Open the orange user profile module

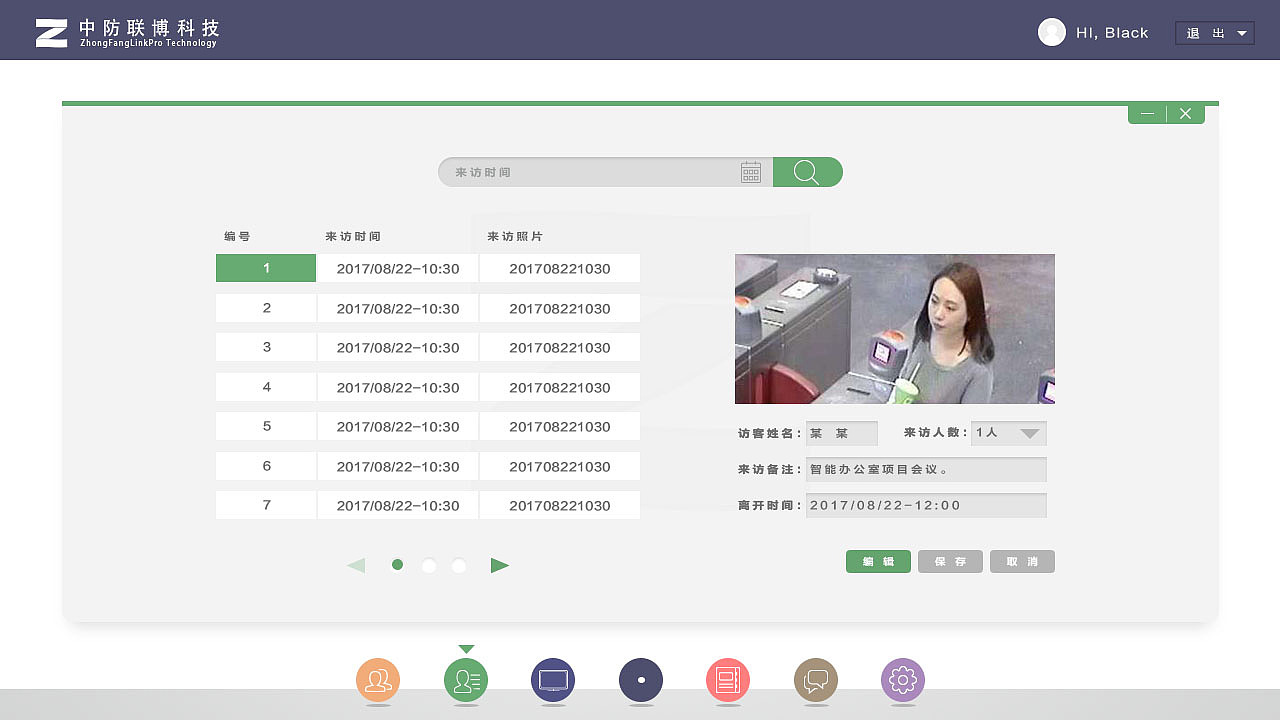coord(378,681)
